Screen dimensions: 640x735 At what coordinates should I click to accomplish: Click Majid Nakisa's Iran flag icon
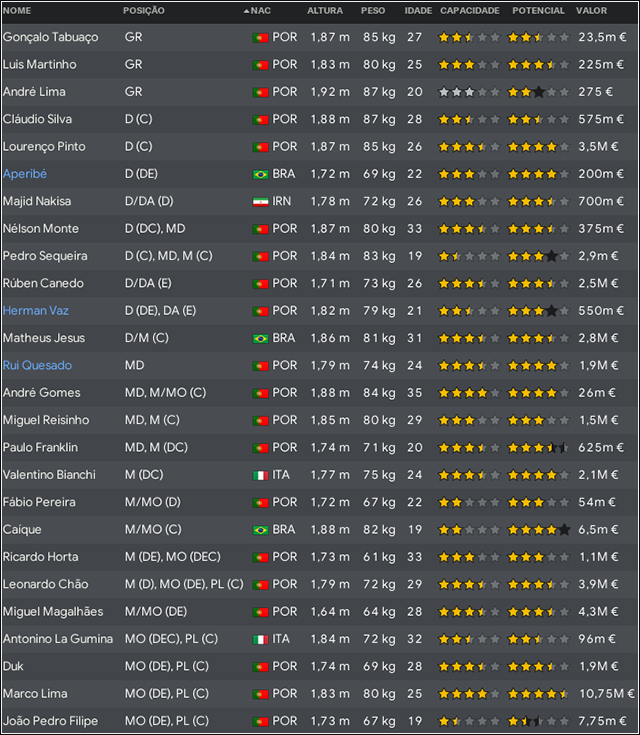(260, 202)
